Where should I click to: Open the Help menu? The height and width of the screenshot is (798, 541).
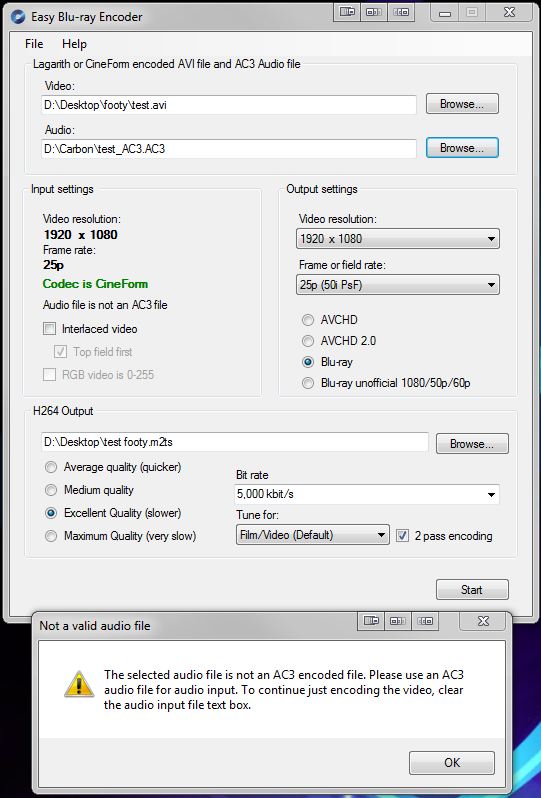click(x=74, y=44)
